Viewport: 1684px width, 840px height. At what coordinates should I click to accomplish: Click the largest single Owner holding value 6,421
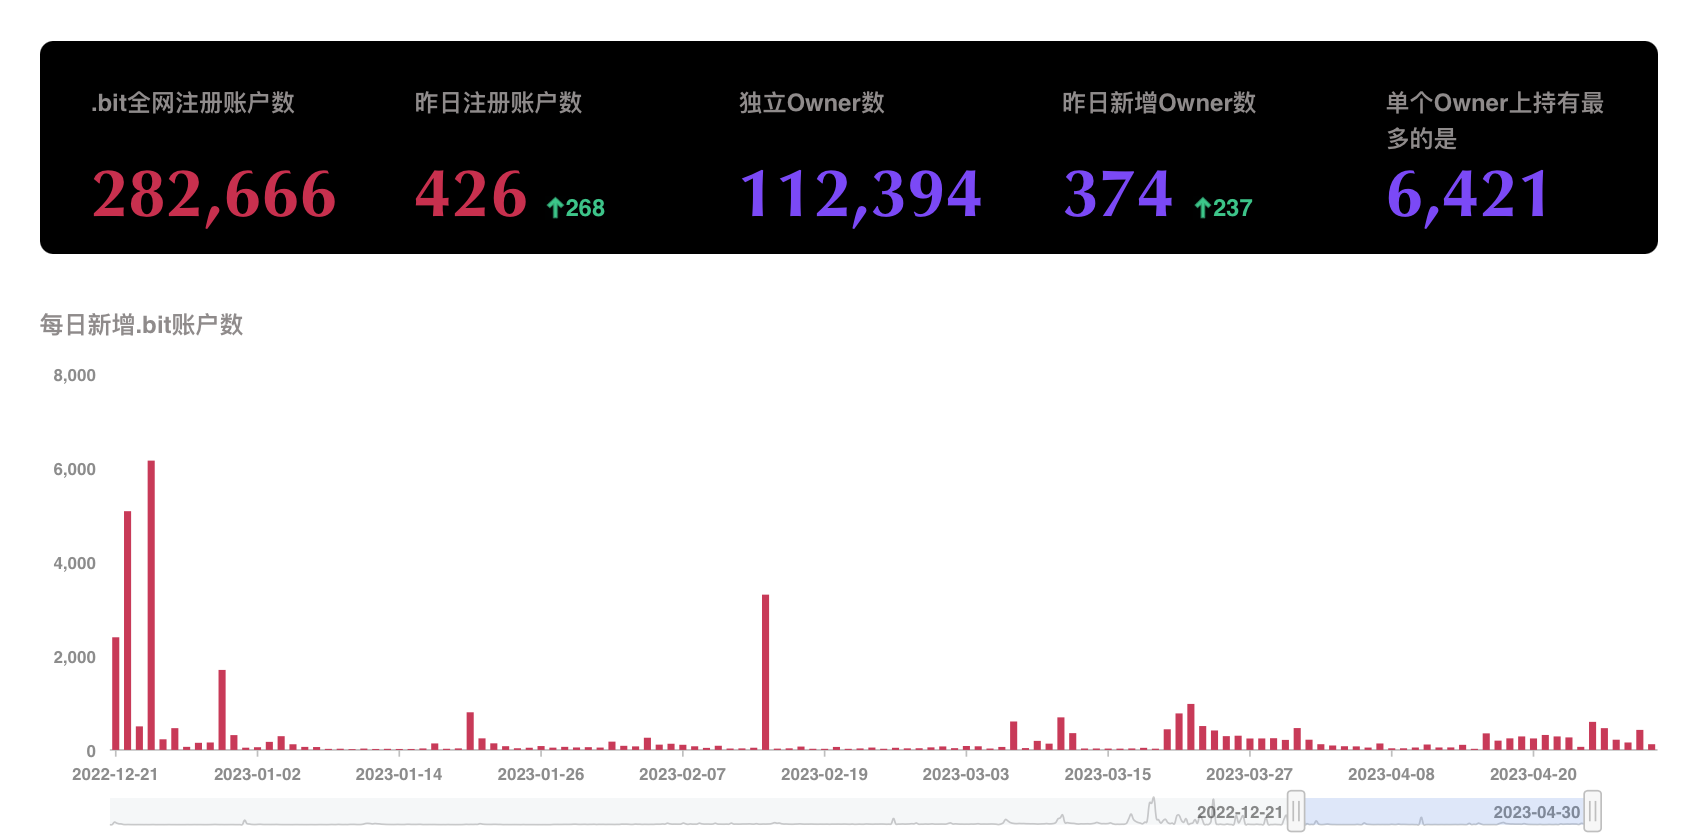pos(1468,194)
